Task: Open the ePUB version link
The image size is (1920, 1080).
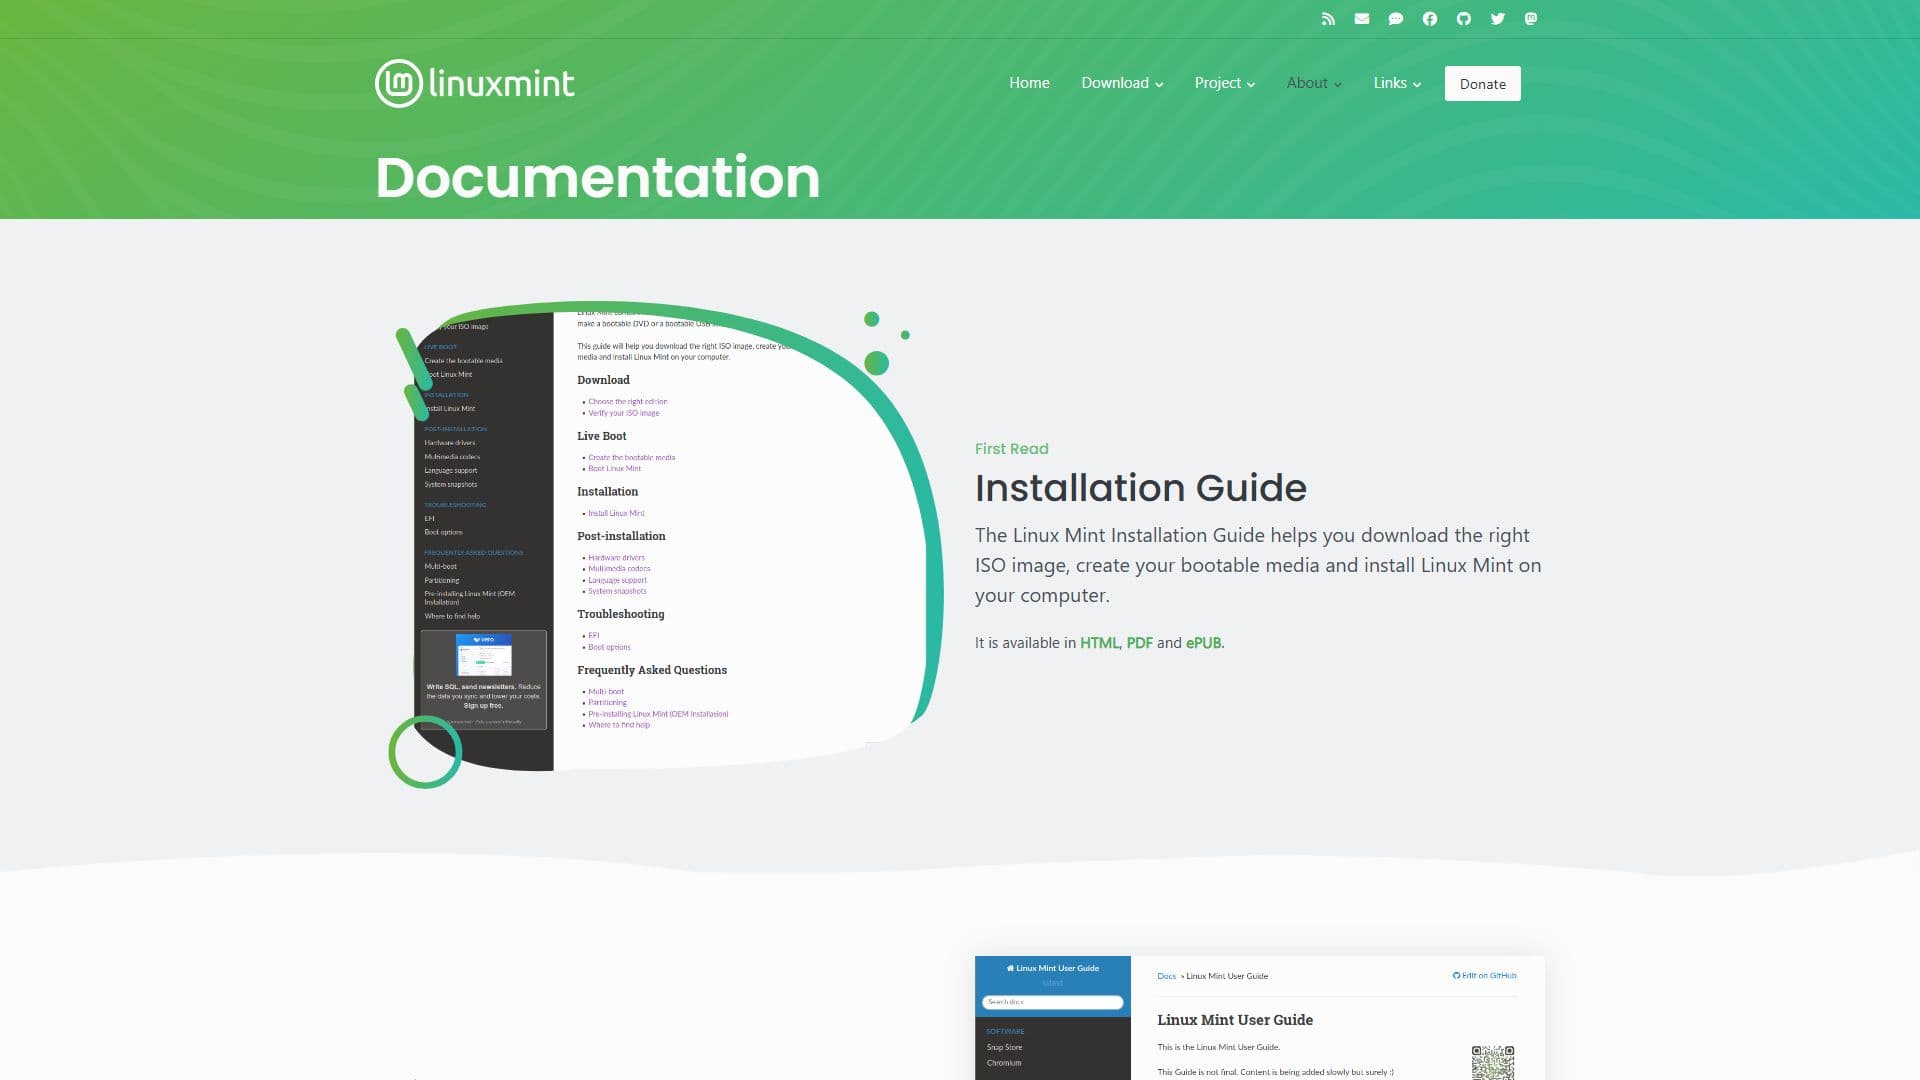Action: click(x=1203, y=643)
